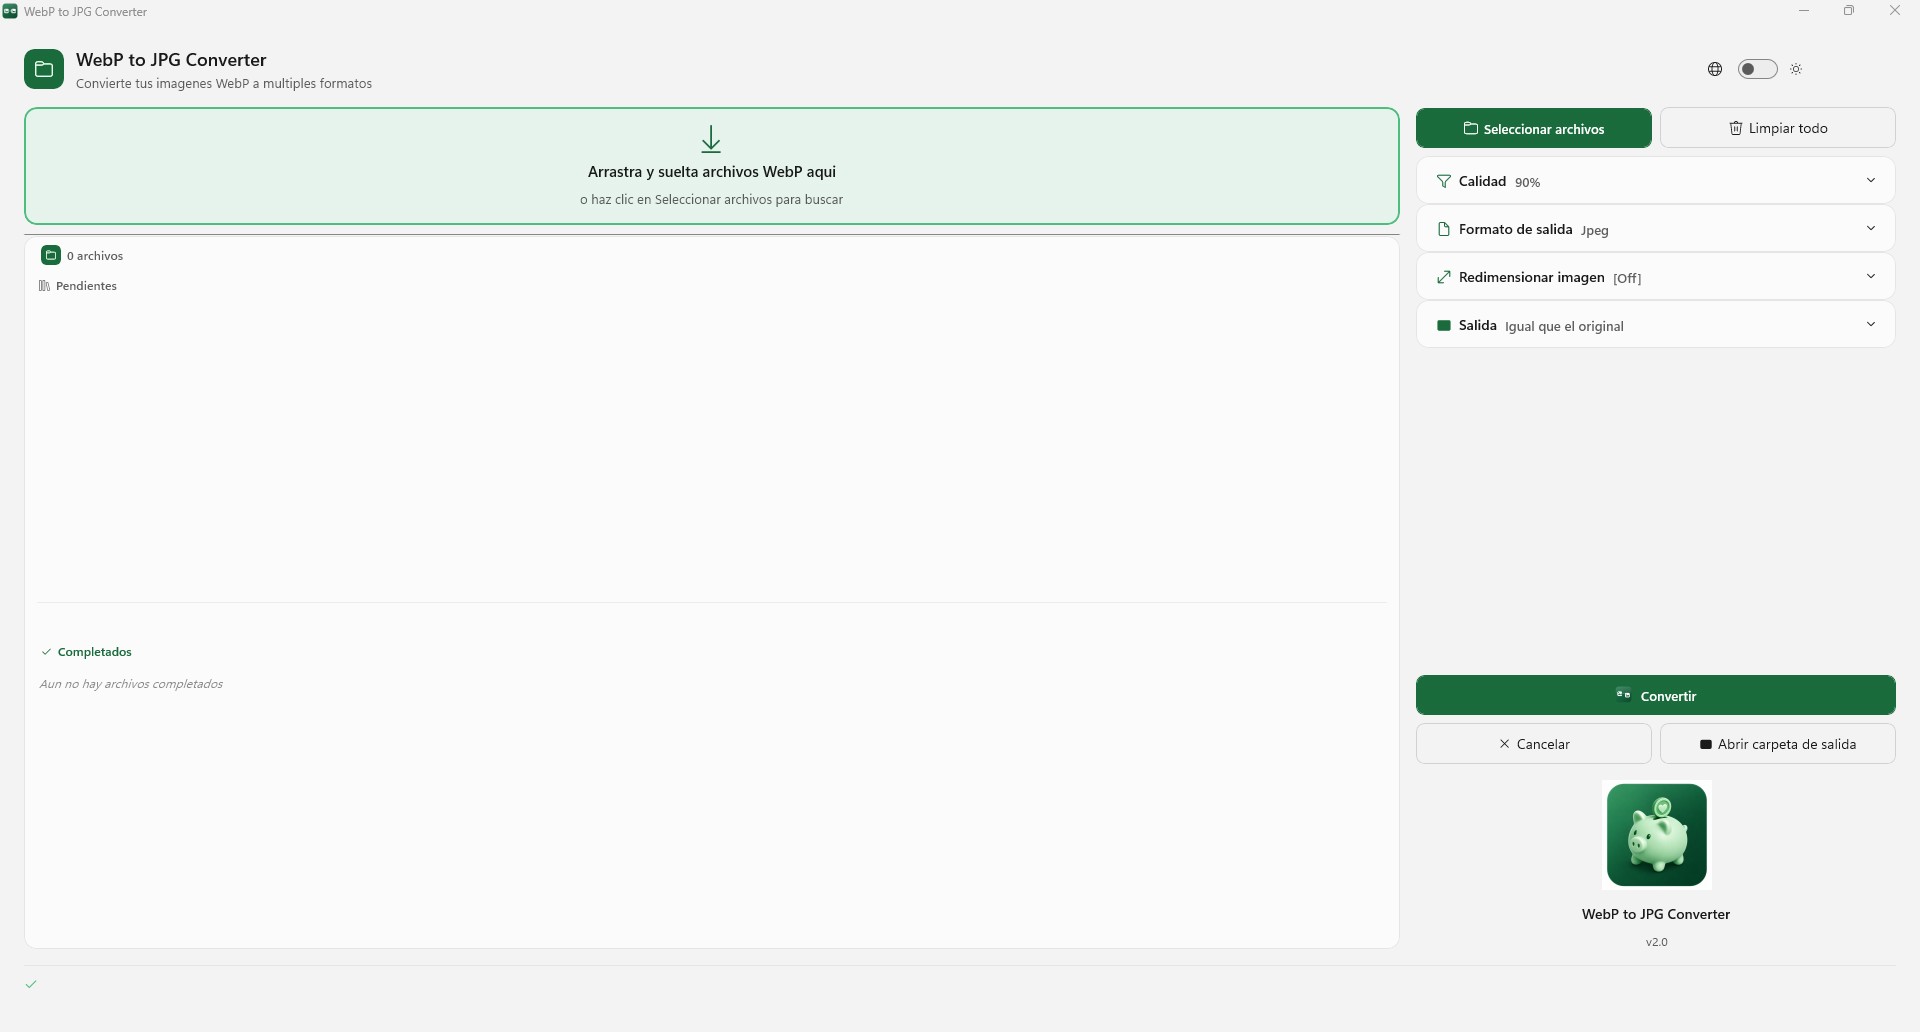Click the WebP drag and drop area

[x=712, y=166]
